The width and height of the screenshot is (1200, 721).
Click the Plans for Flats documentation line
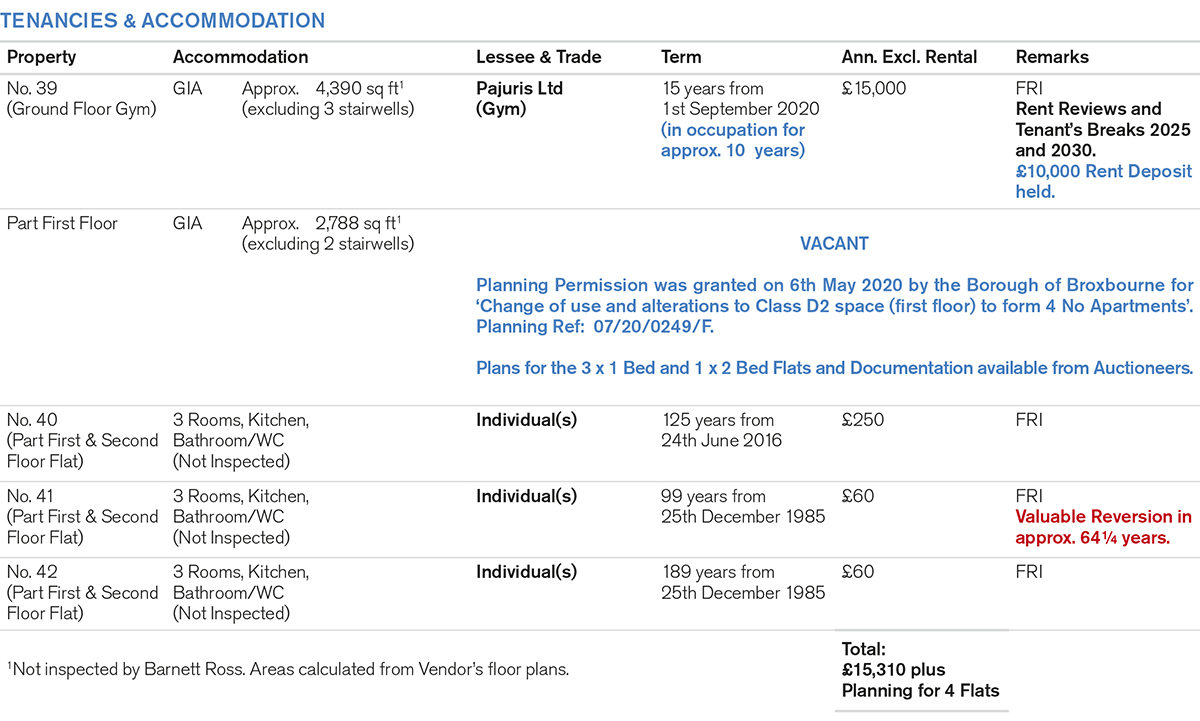coord(834,368)
